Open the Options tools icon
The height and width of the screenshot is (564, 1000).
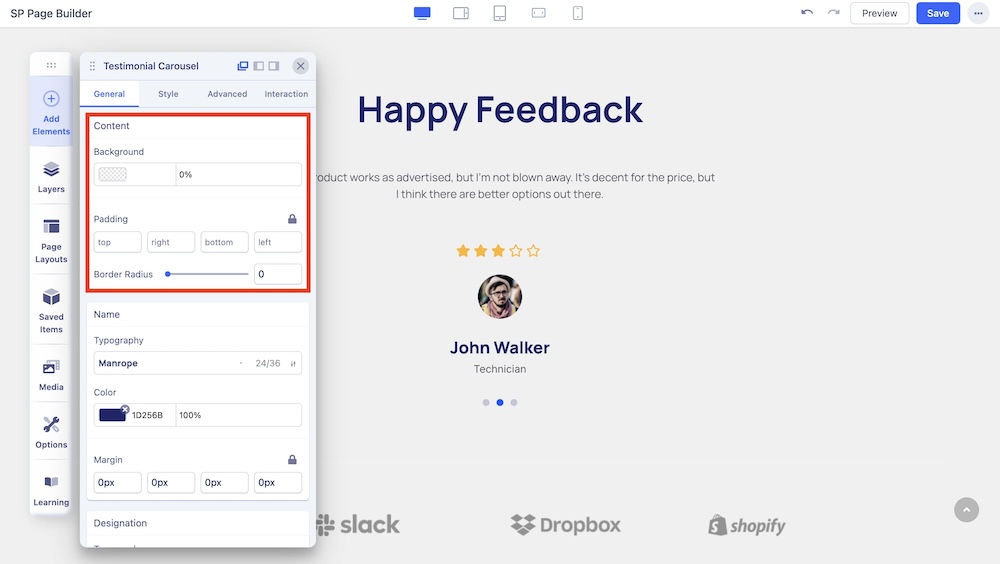coord(51,432)
